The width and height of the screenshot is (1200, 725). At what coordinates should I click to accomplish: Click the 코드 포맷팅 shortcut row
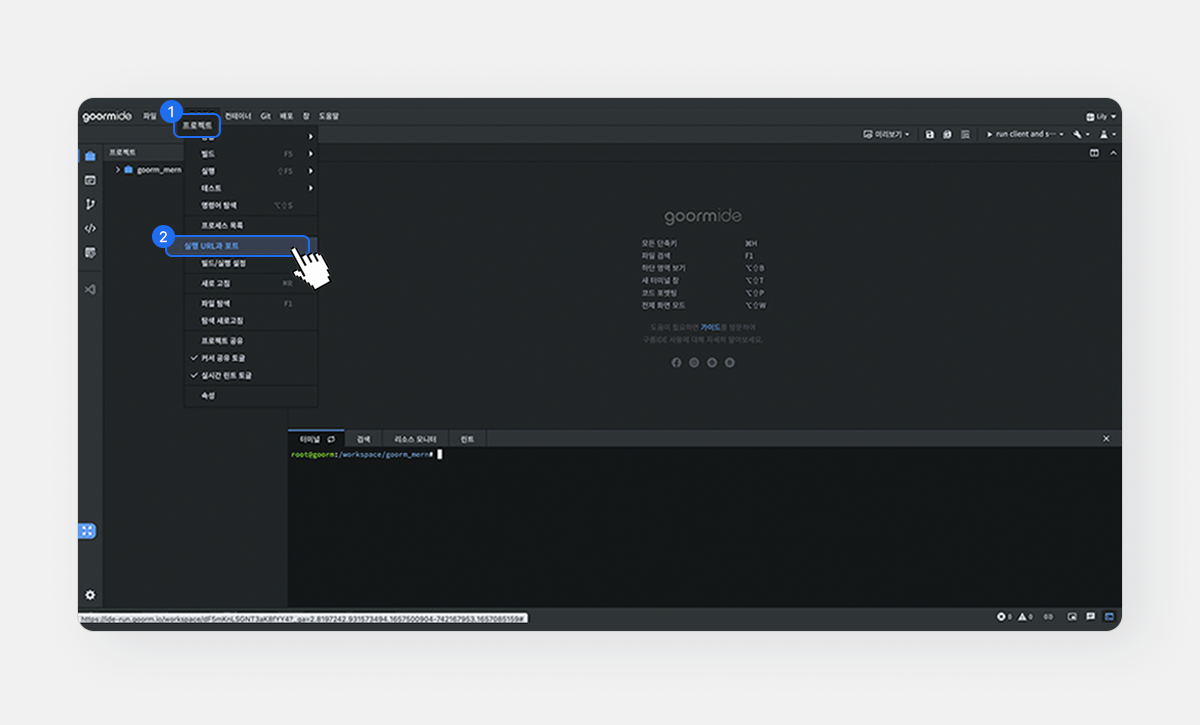point(704,292)
